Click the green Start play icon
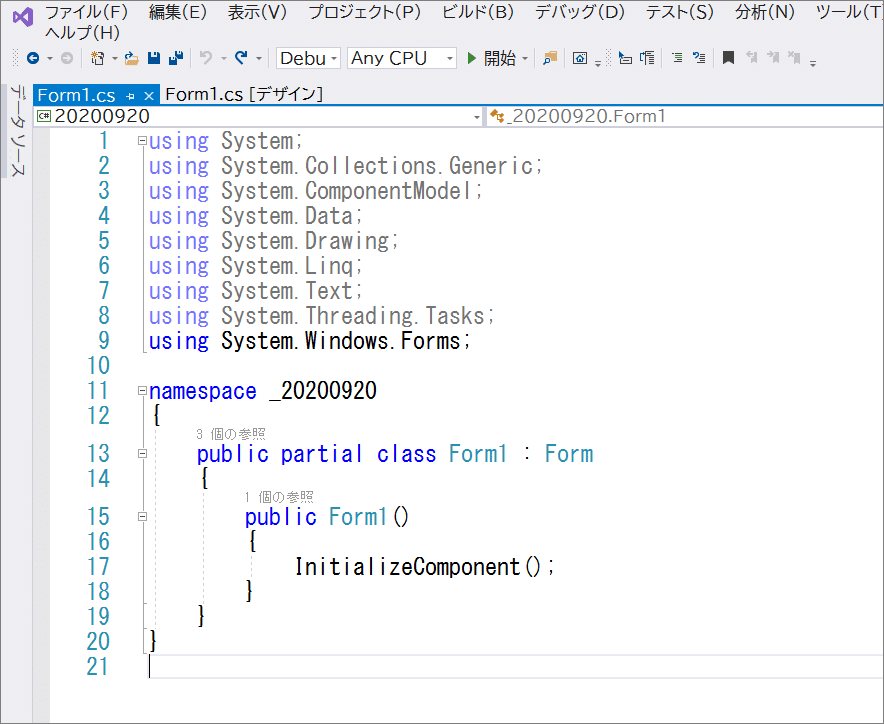Screen dimensions: 884x724 471,58
